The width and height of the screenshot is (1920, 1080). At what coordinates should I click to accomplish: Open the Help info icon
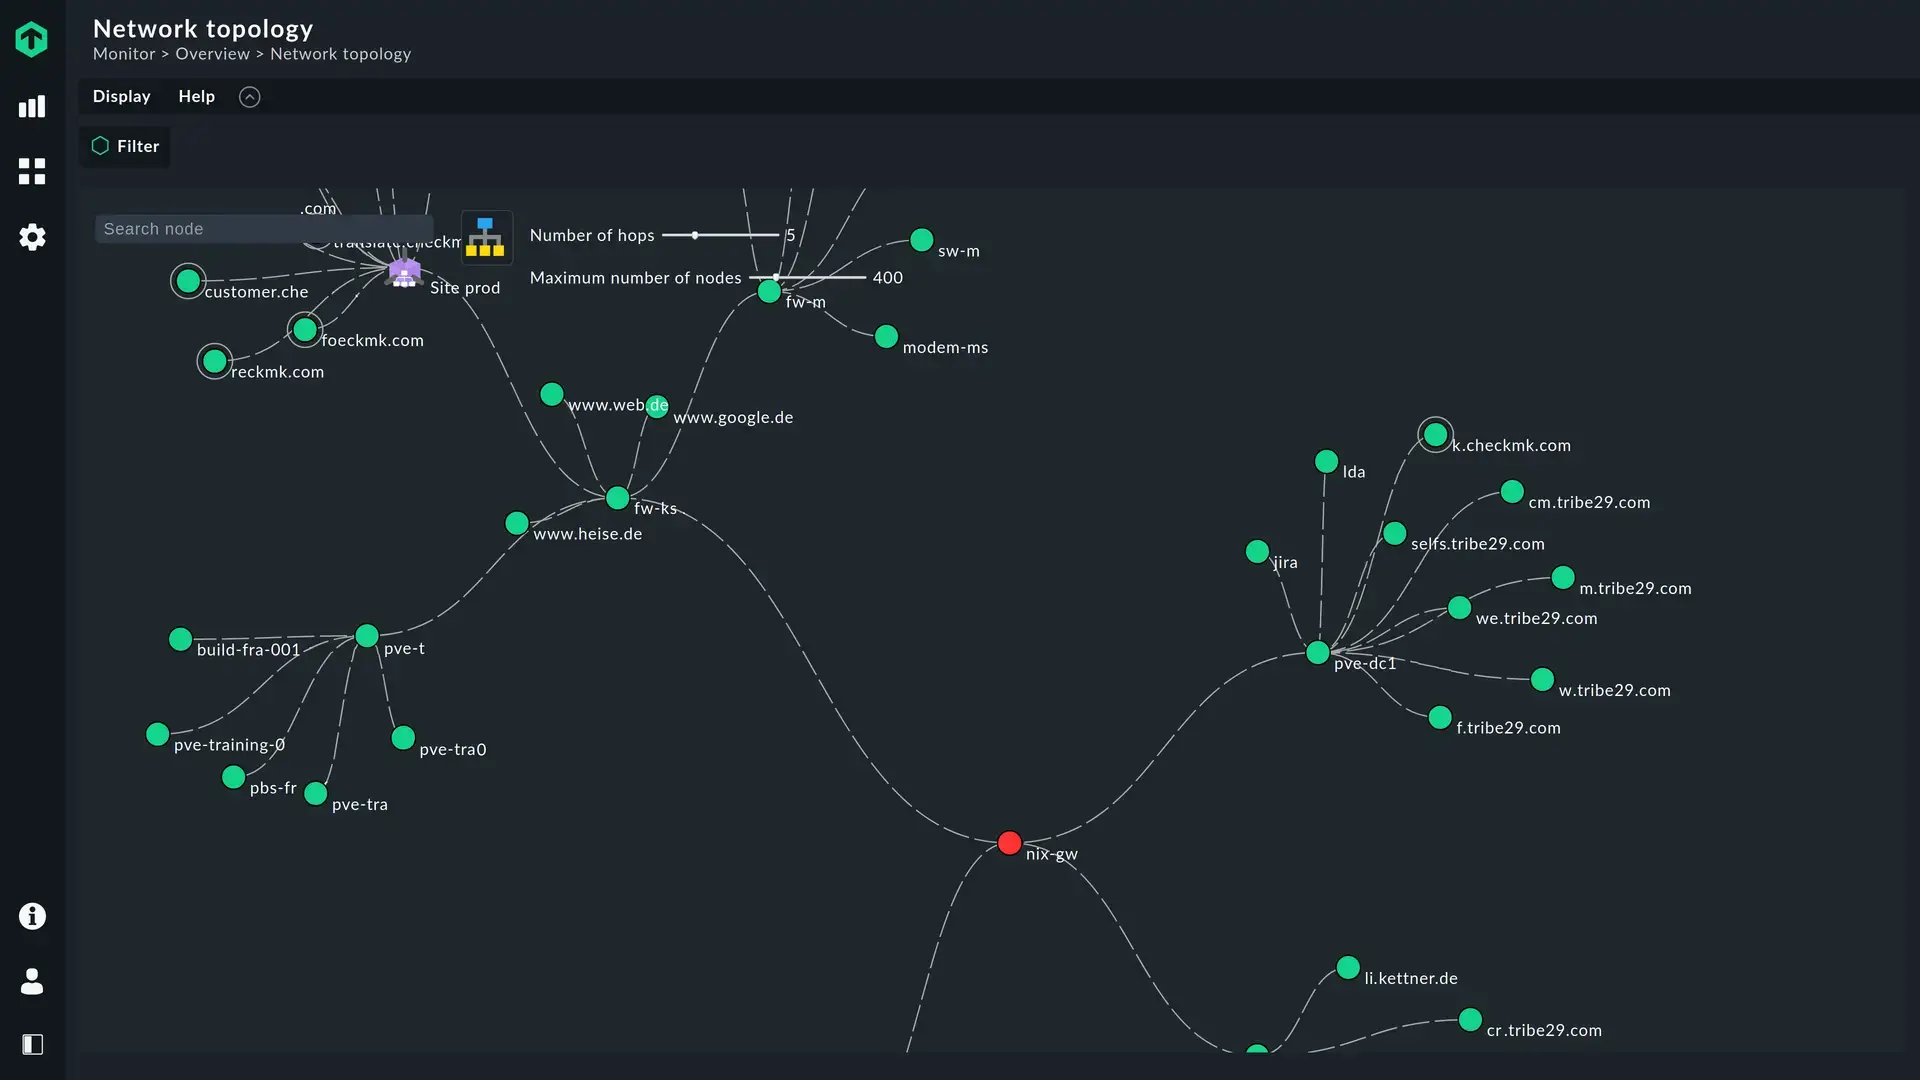point(32,916)
